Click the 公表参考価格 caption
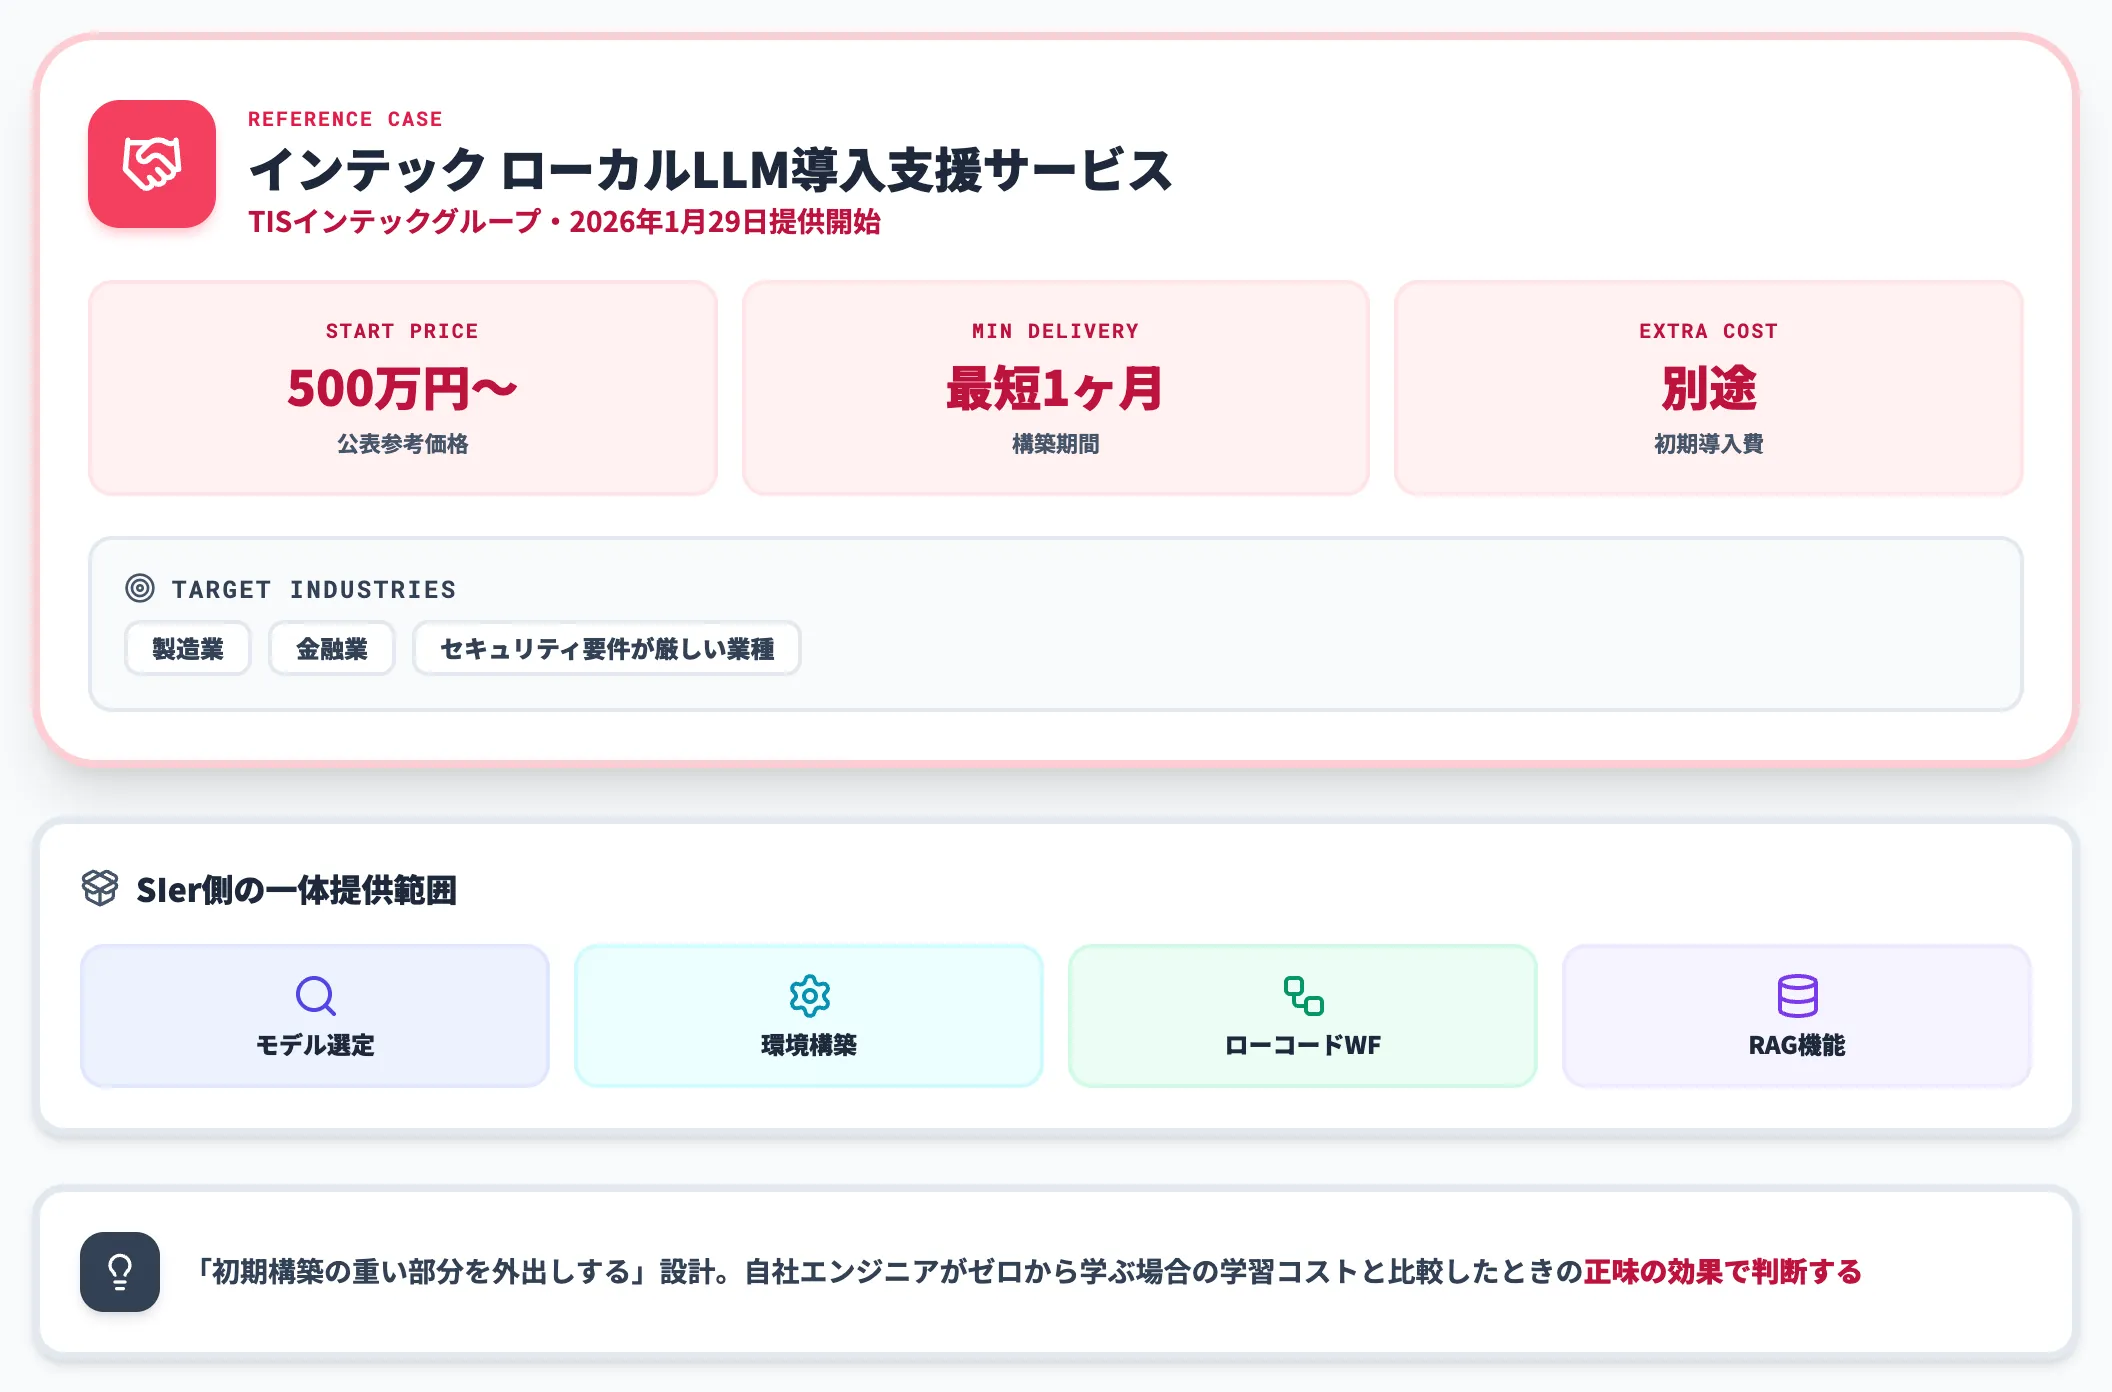The image size is (2112, 1392). coord(403,444)
